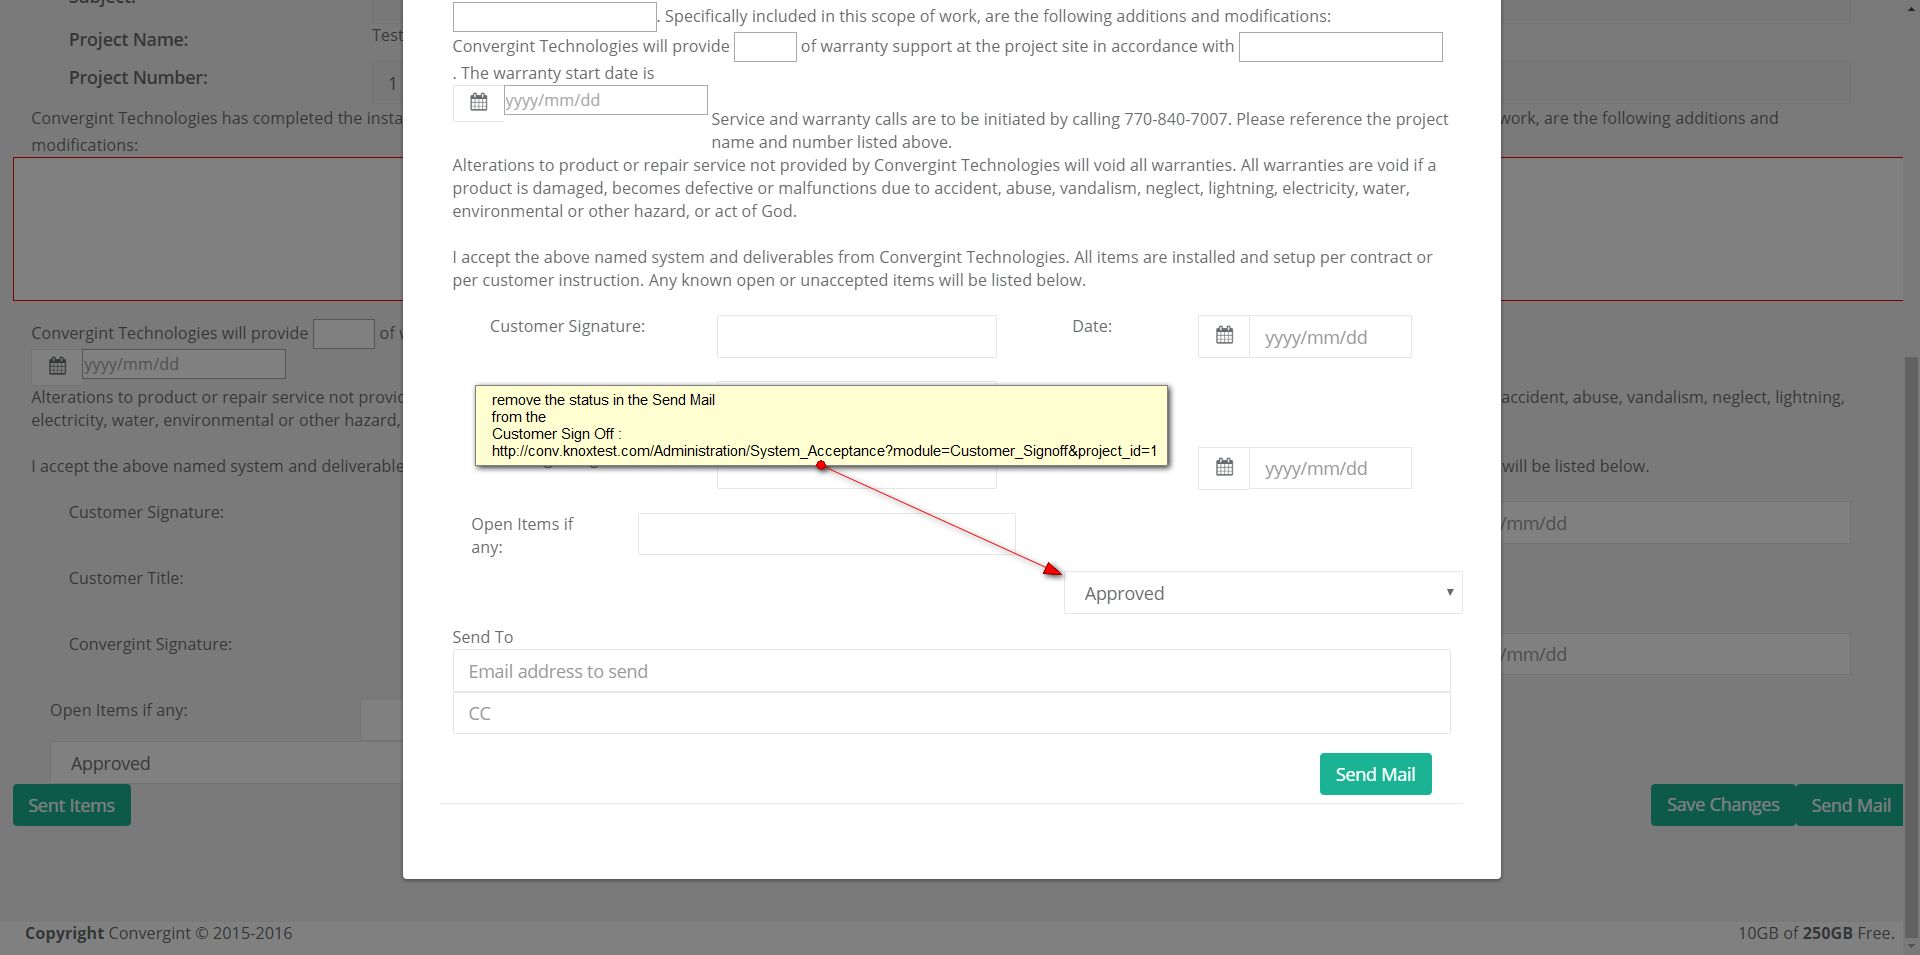Focus the blank field before "Specifically included" in the dialog
This screenshot has width=1920, height=955.
pyautogui.click(x=554, y=17)
